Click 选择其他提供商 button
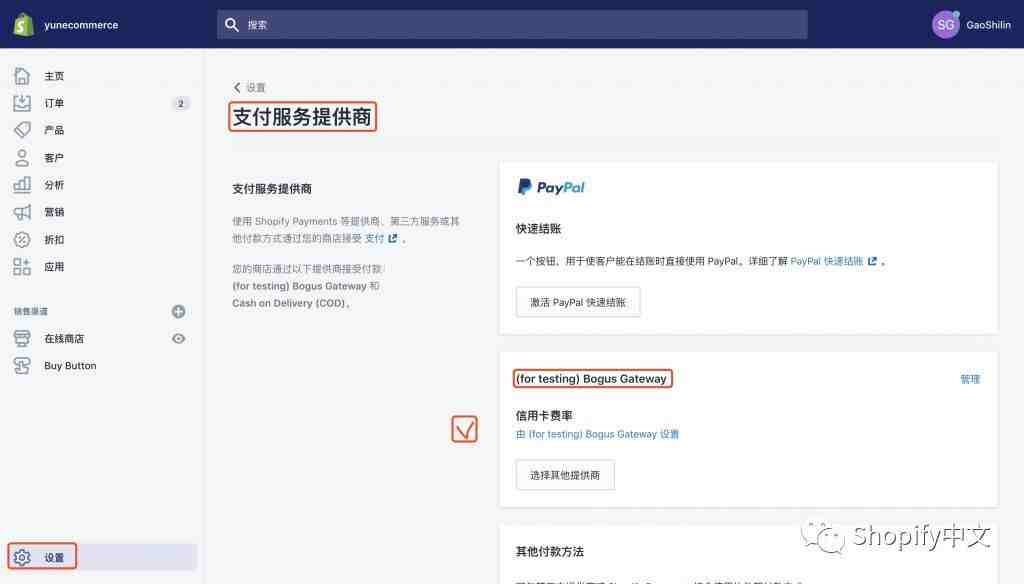 coord(565,475)
